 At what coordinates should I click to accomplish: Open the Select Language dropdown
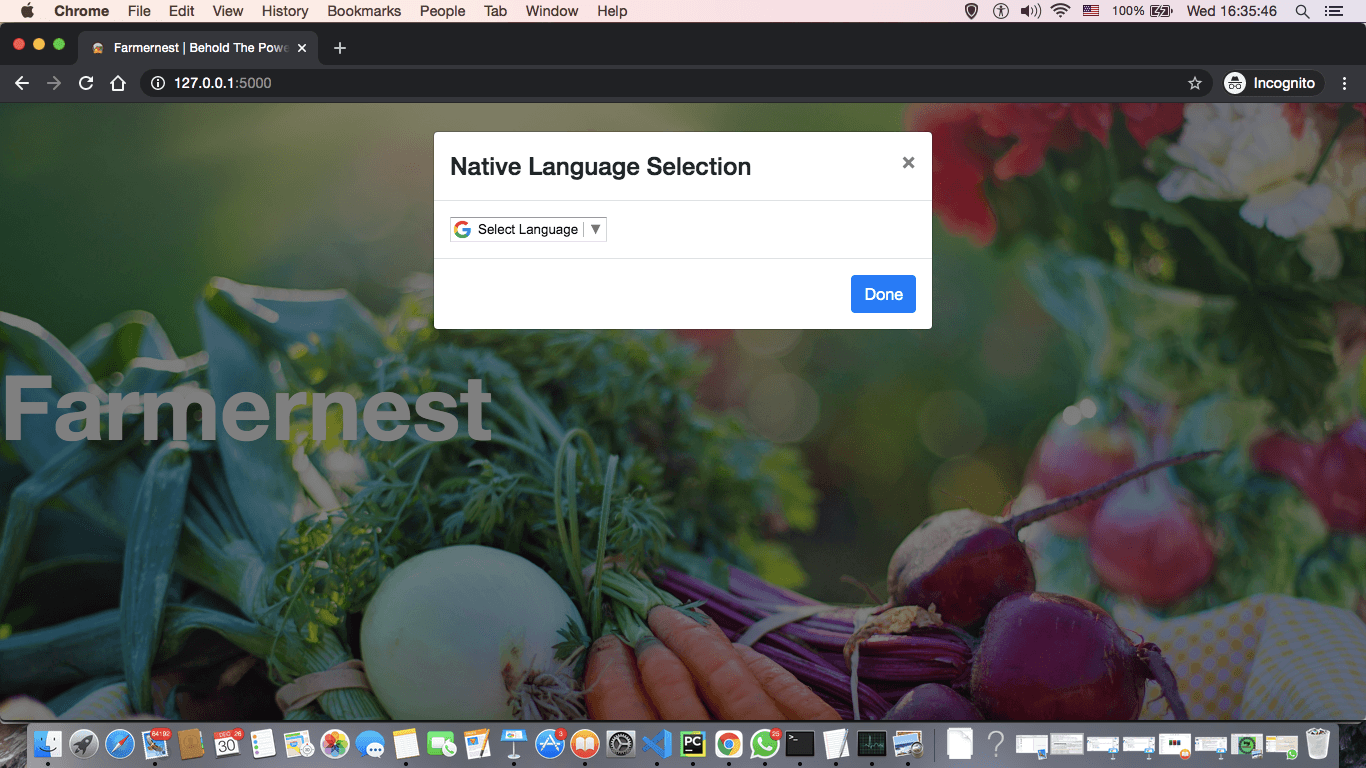[x=528, y=230]
